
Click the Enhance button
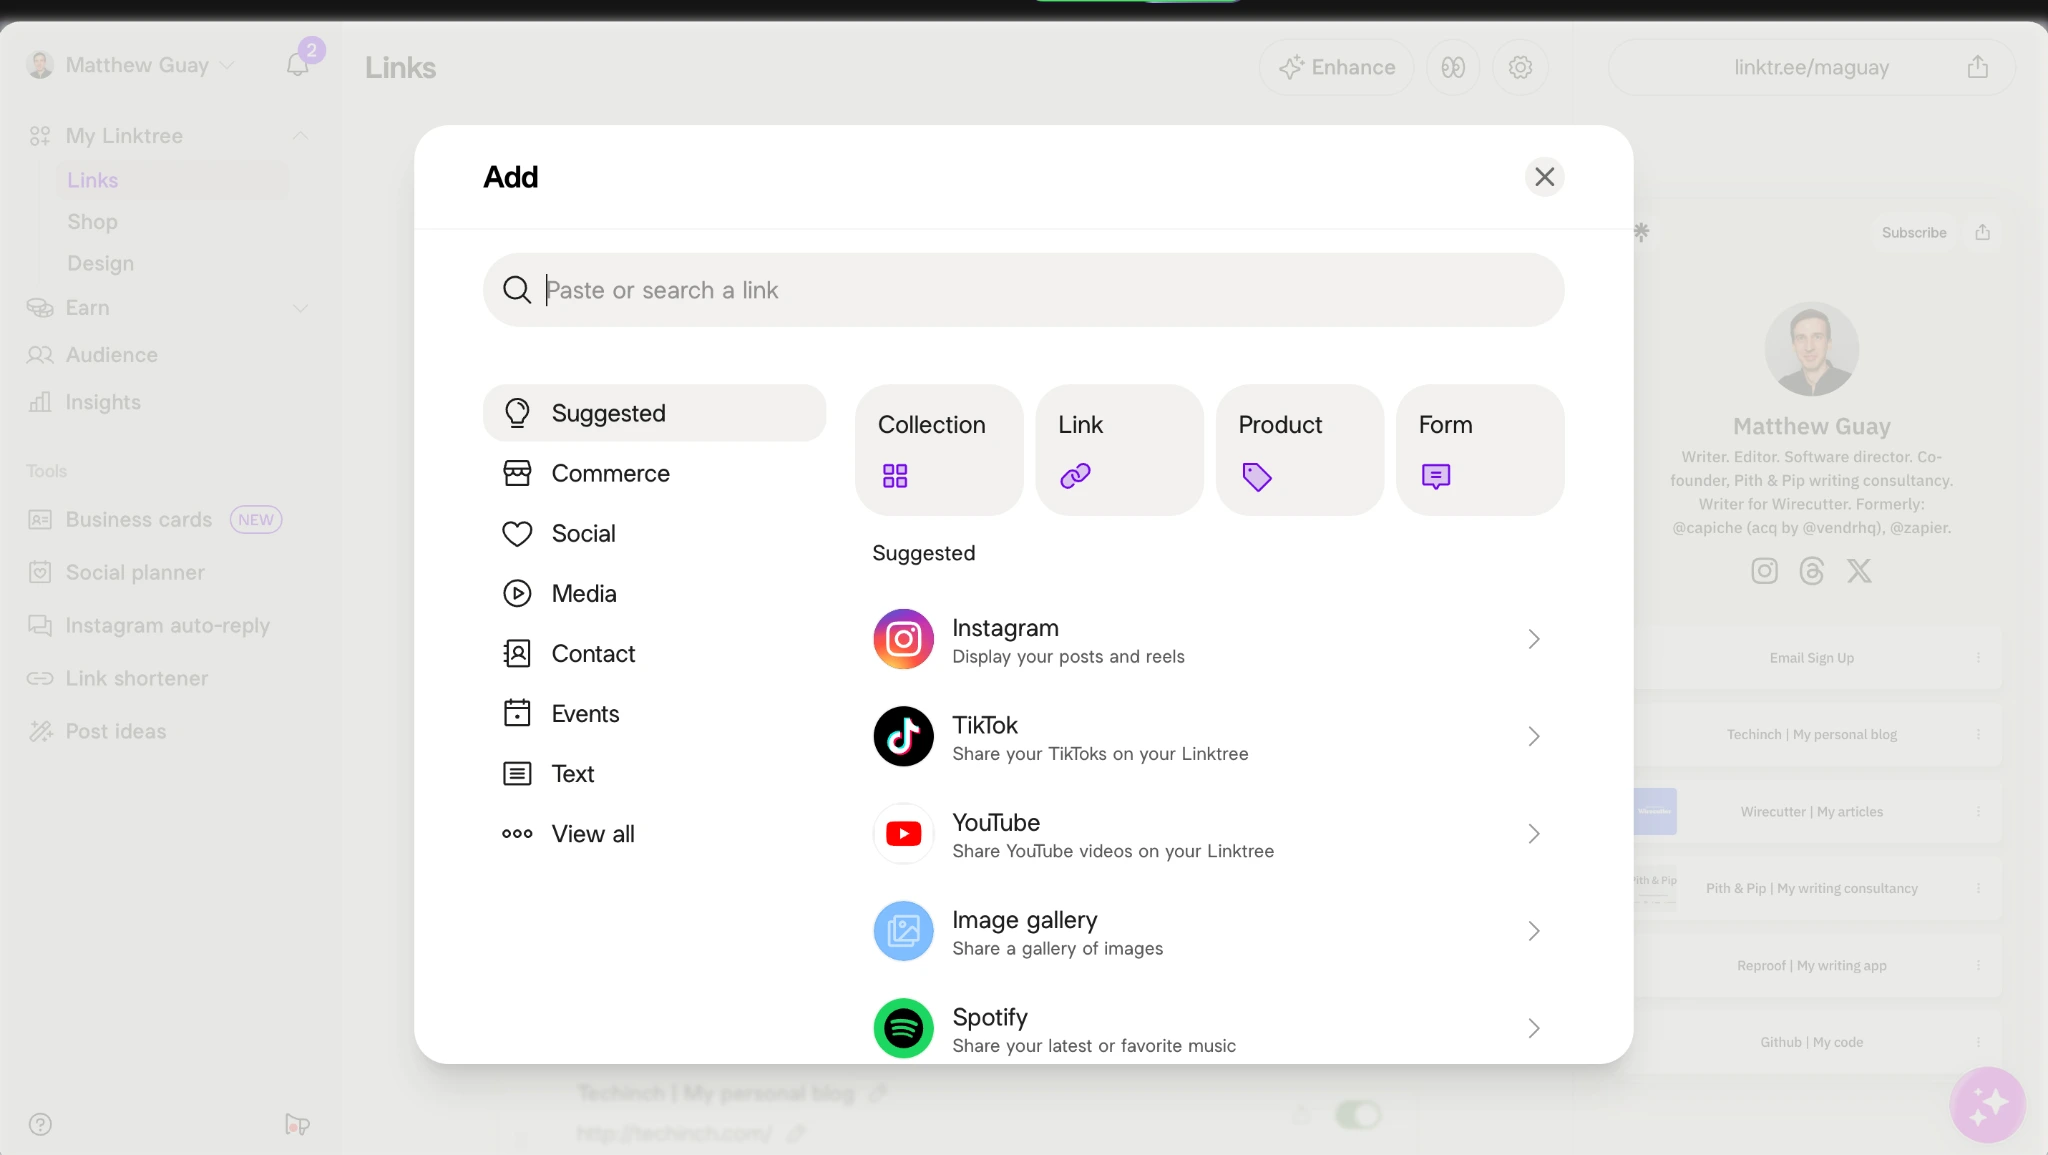1337,67
